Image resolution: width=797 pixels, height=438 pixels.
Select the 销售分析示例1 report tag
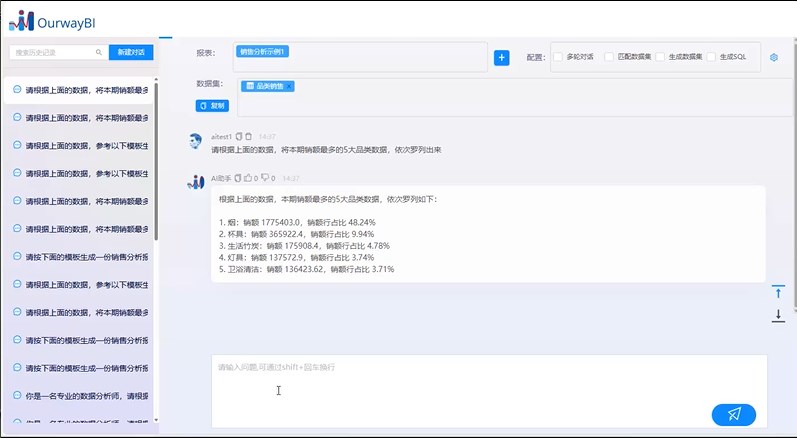tap(262, 51)
